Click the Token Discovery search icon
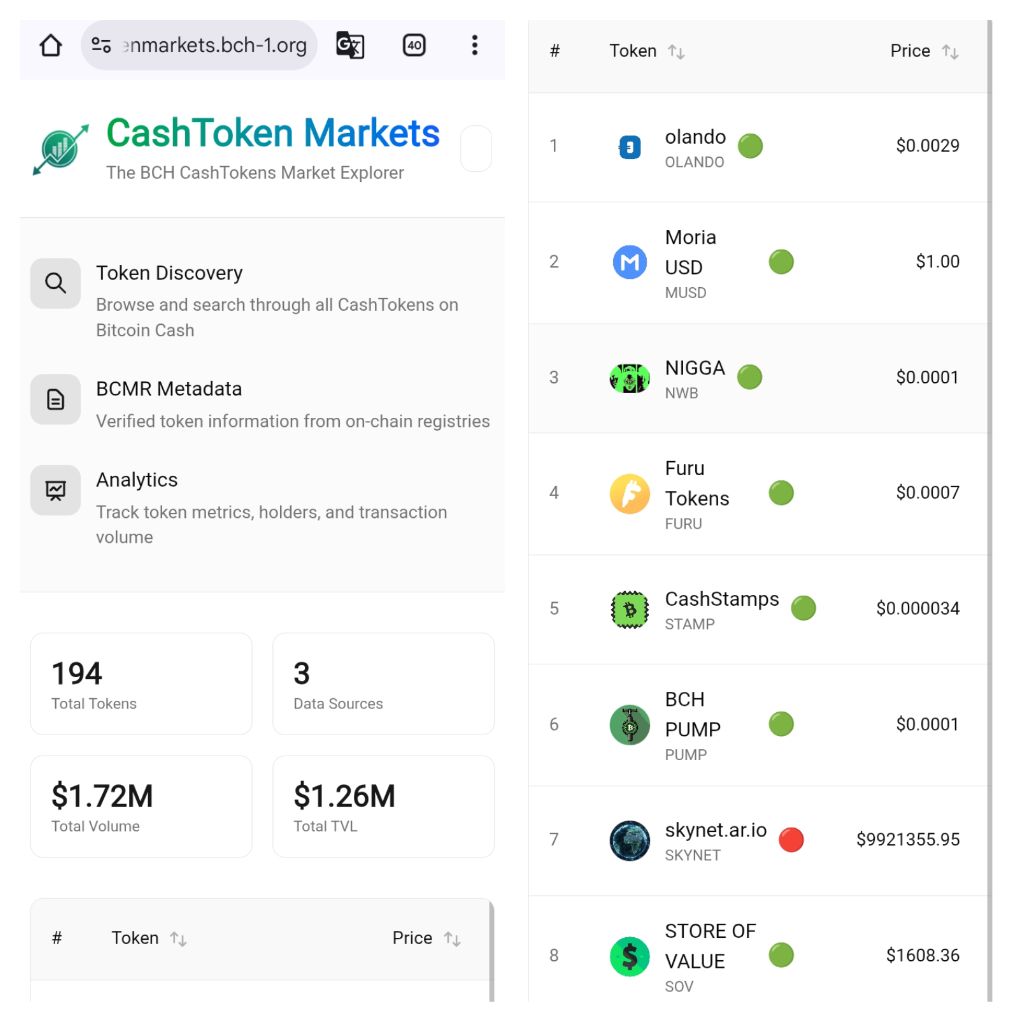 (x=56, y=284)
